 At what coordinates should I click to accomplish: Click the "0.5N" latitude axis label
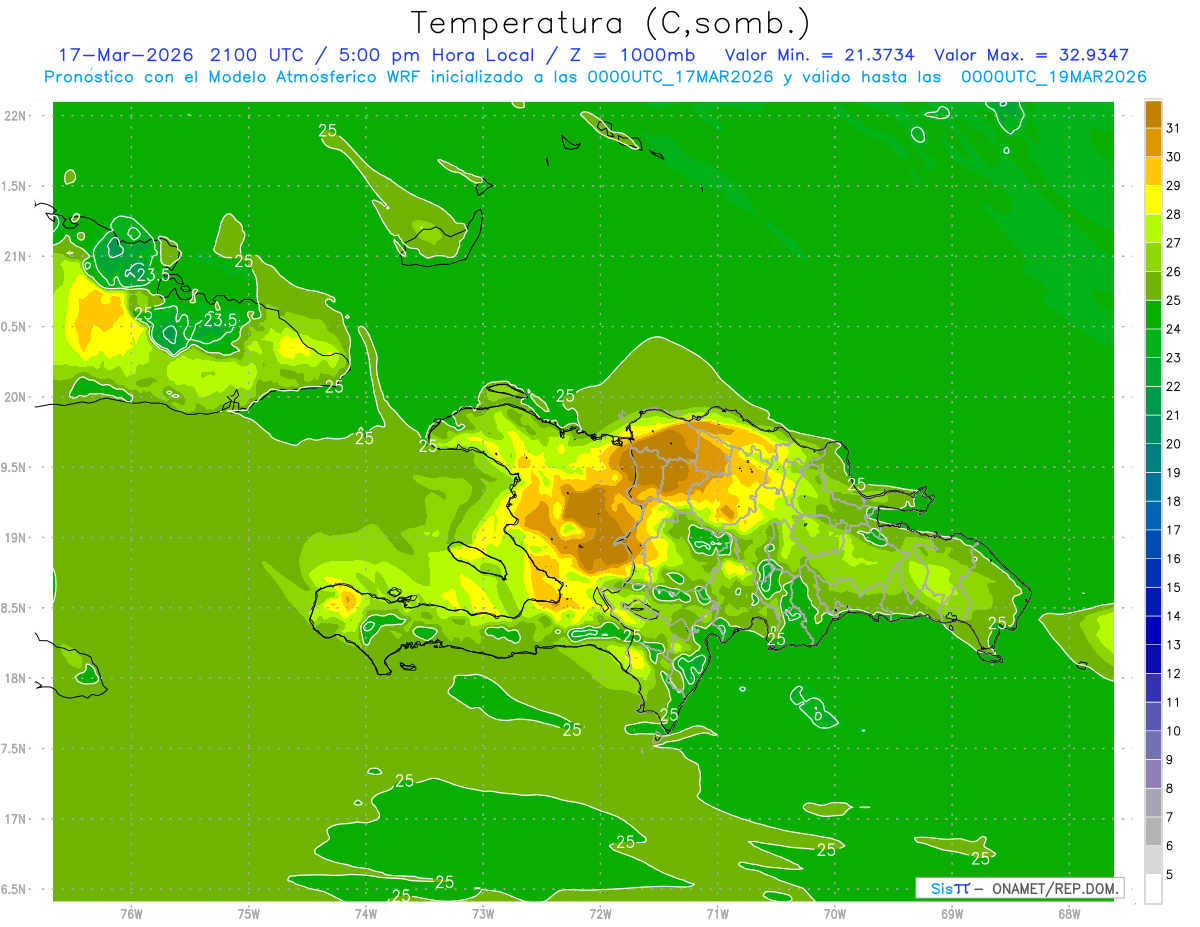[x=15, y=327]
